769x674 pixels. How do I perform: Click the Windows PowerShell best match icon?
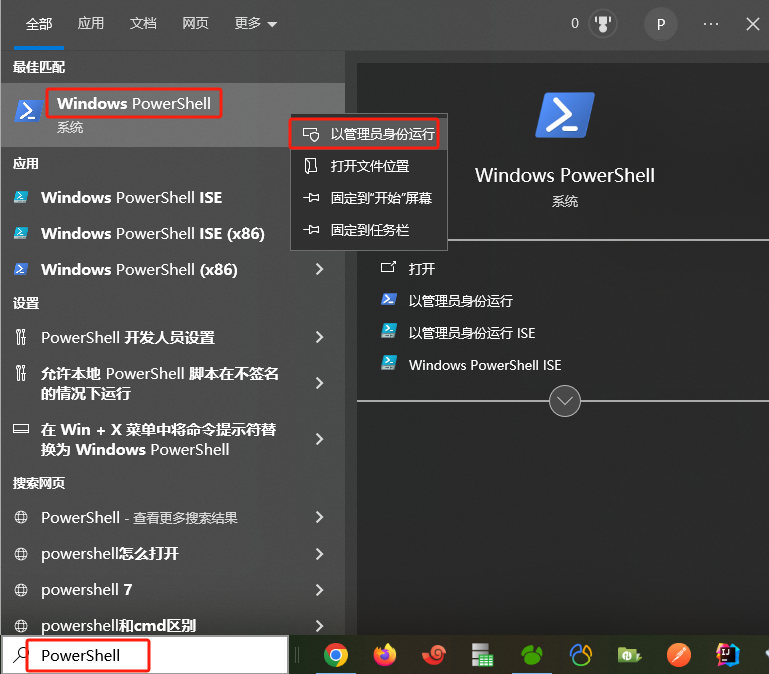pyautogui.click(x=28, y=111)
